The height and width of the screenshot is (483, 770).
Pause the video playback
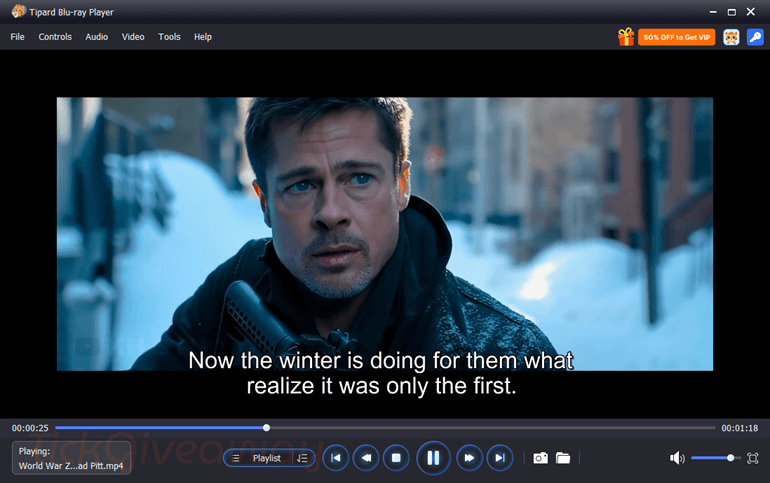(x=433, y=458)
